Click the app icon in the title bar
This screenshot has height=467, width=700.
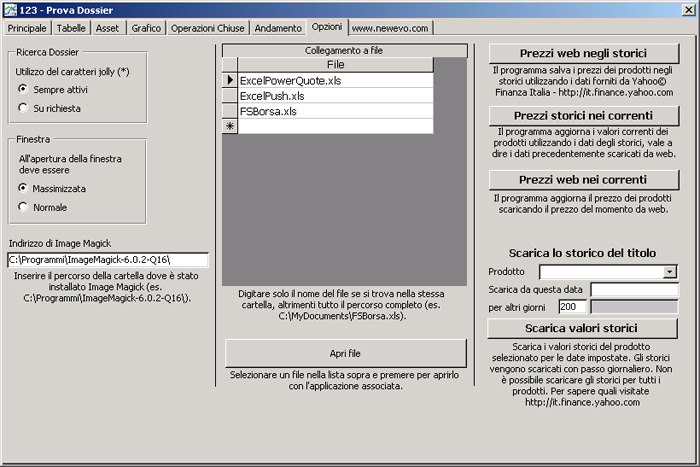click(9, 9)
